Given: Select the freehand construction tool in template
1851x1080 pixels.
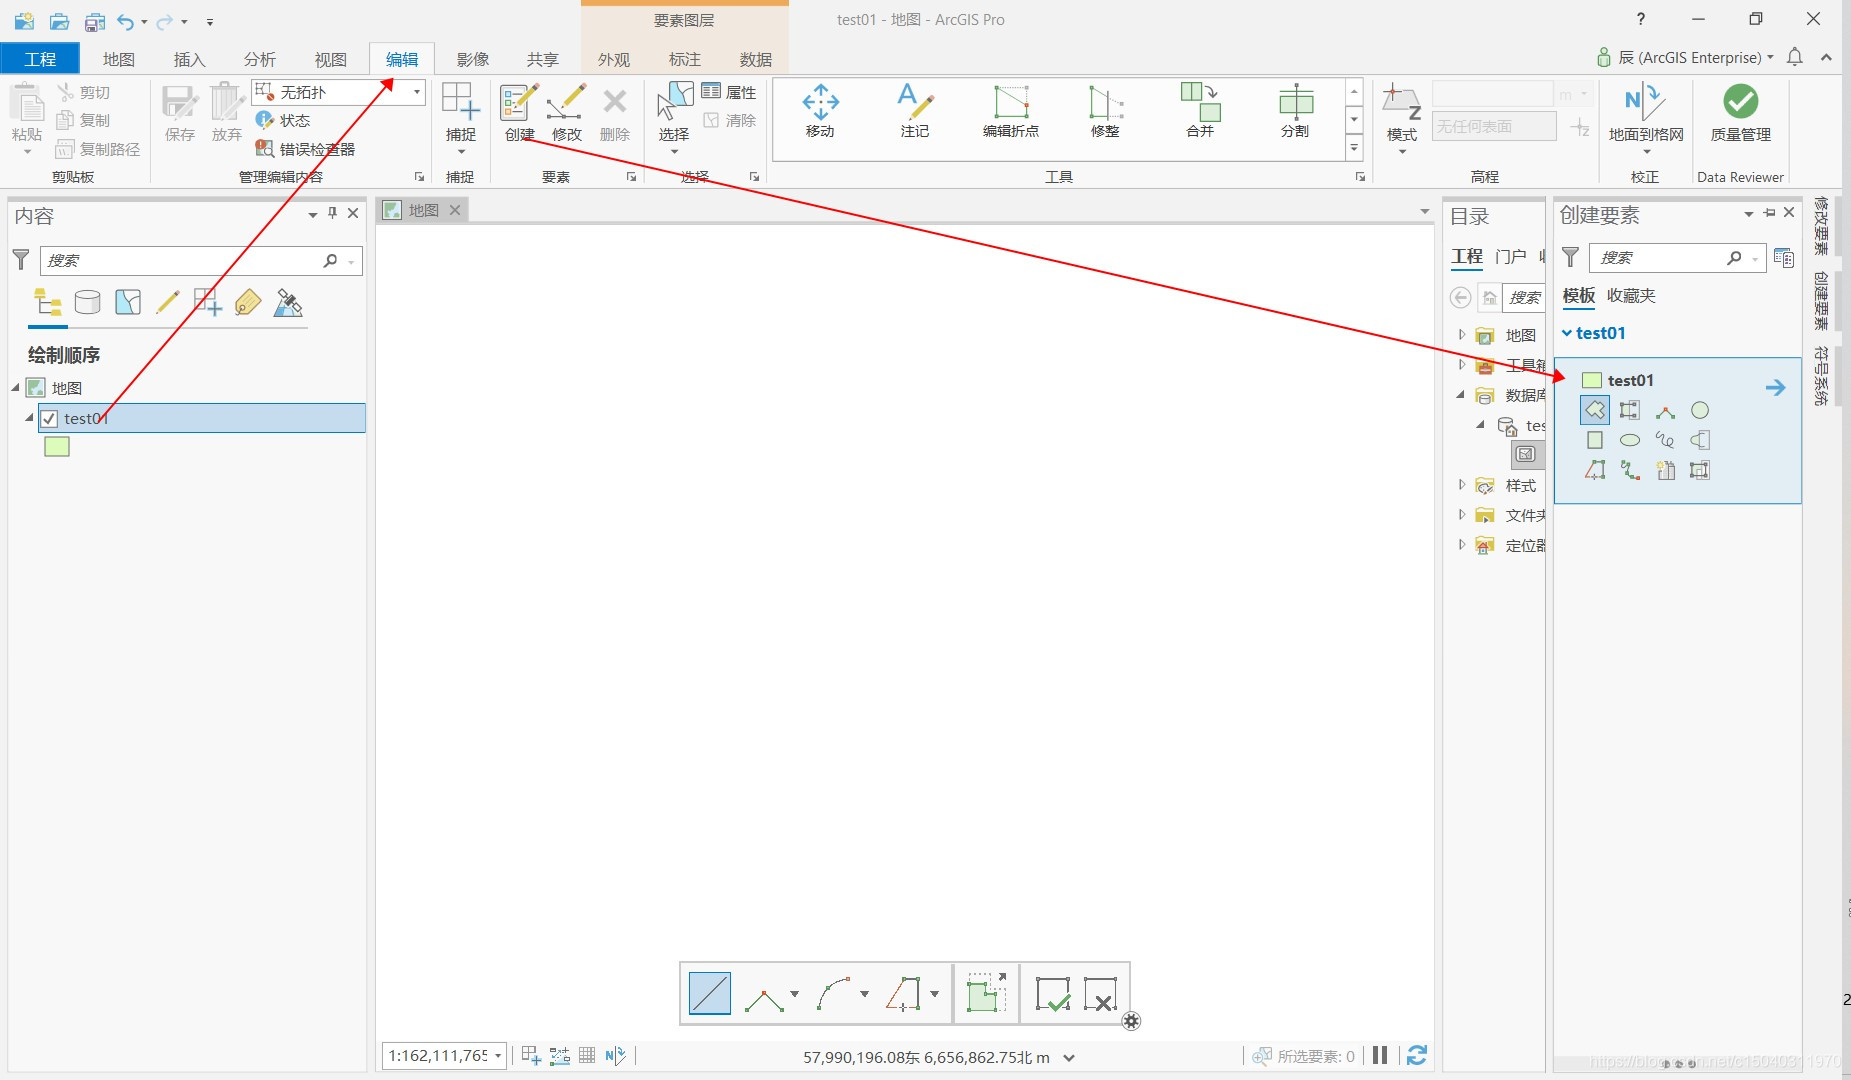Looking at the screenshot, I should (1665, 440).
